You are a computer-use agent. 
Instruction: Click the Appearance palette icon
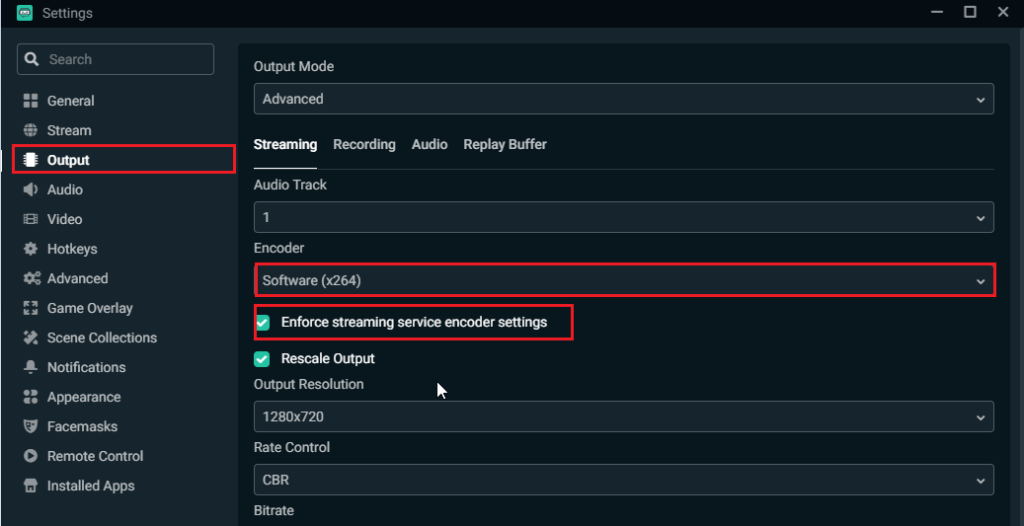(31, 397)
